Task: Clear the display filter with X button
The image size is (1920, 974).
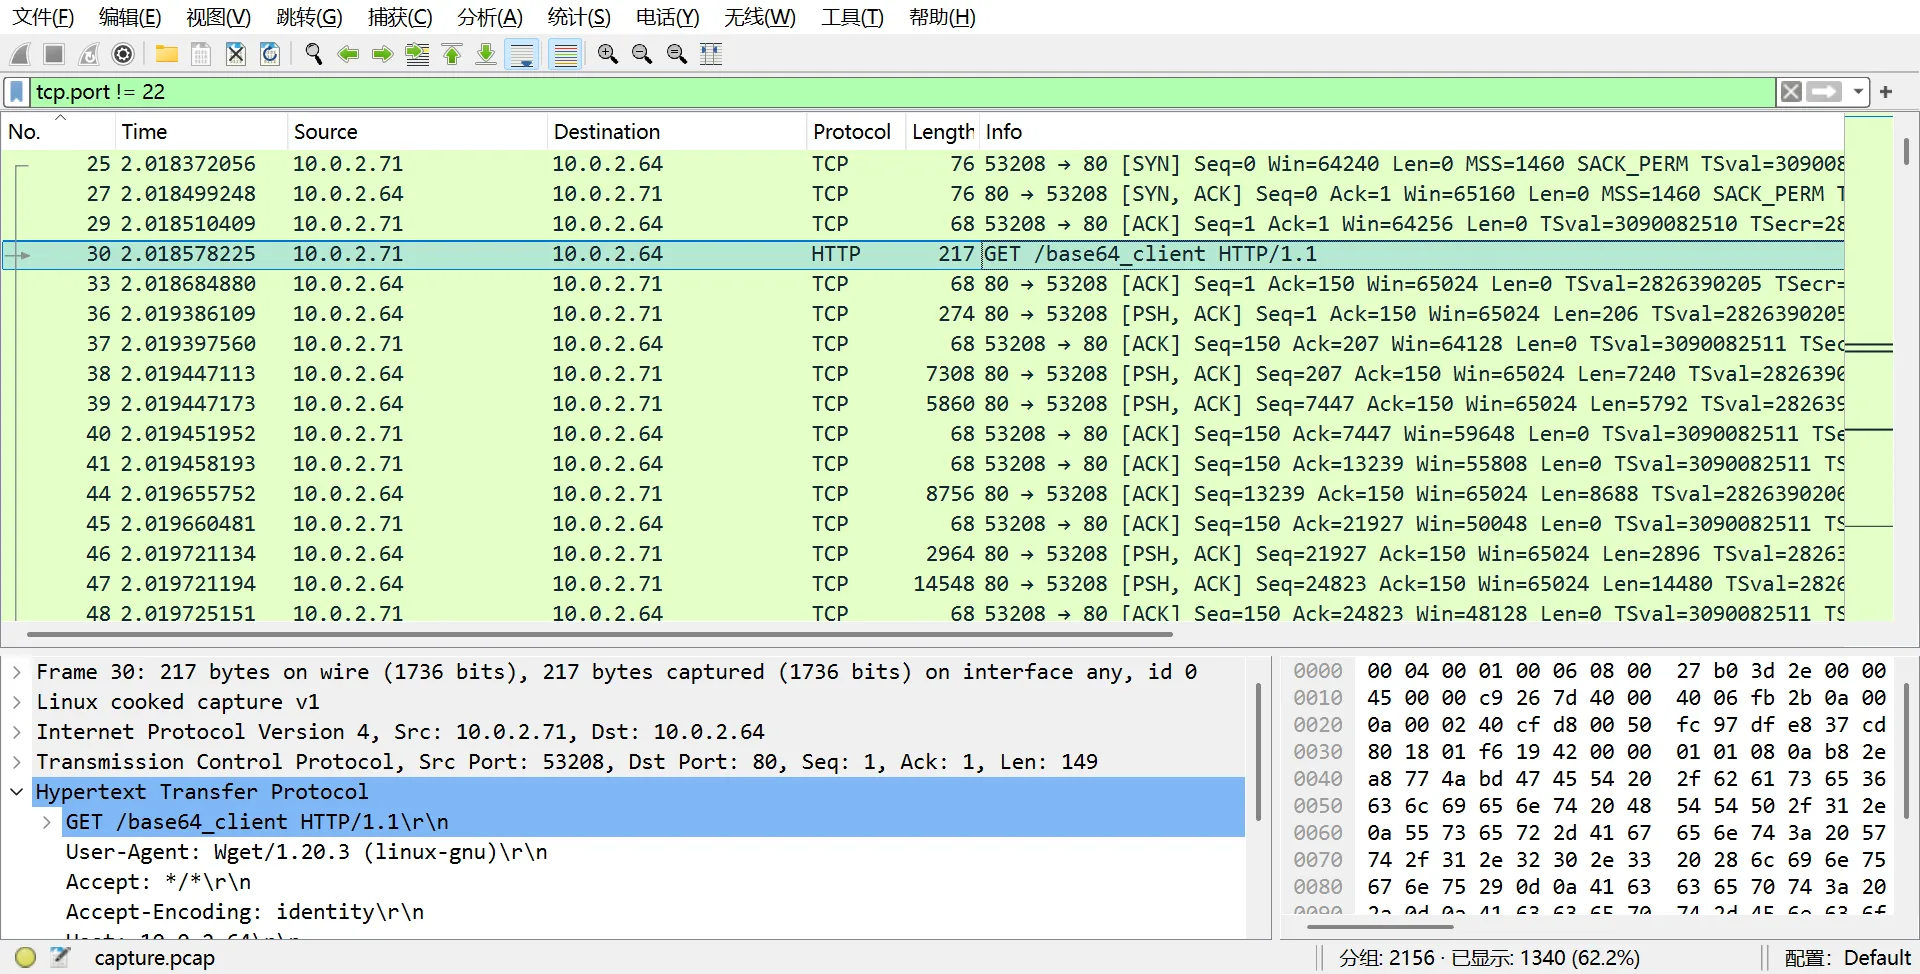Action: pyautogui.click(x=1791, y=92)
